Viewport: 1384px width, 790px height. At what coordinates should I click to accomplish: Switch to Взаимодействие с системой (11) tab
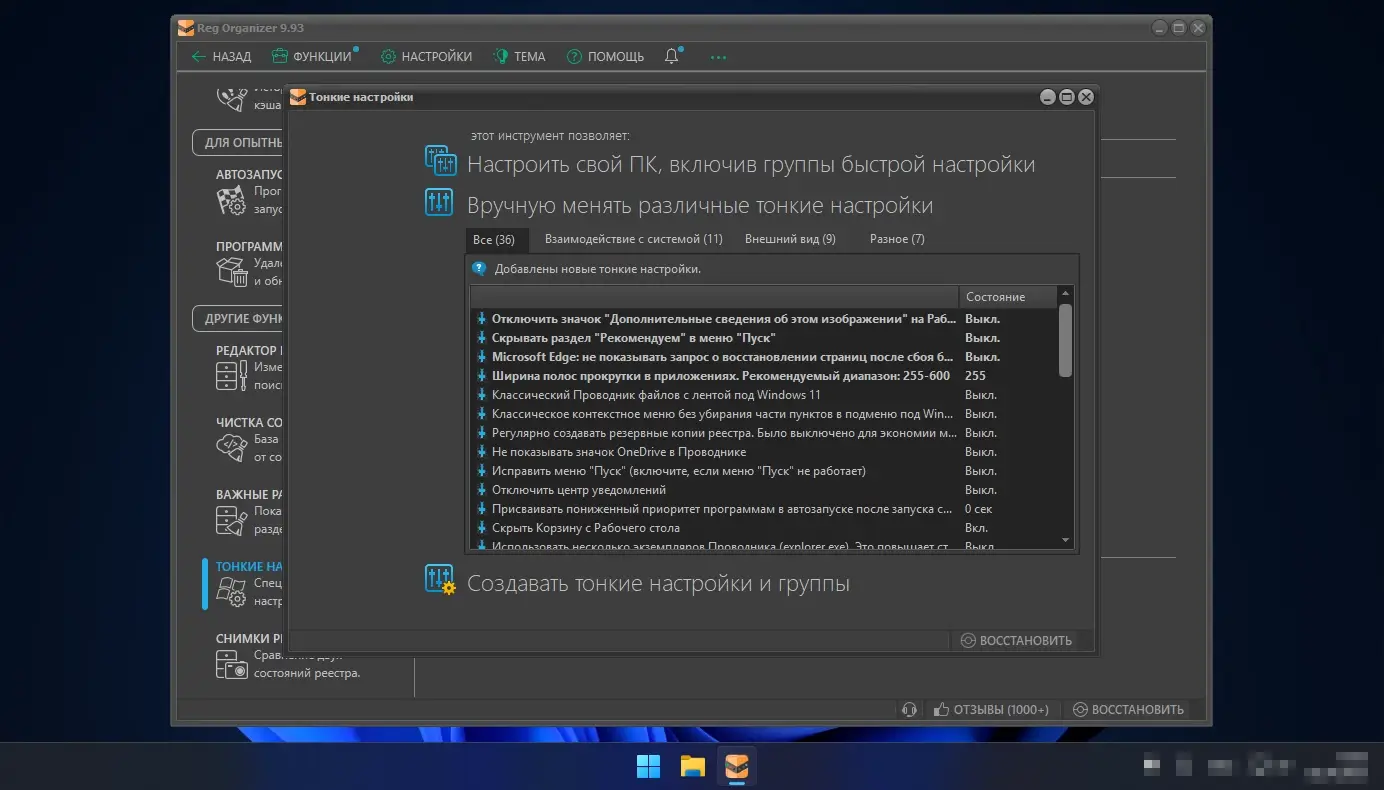[633, 239]
